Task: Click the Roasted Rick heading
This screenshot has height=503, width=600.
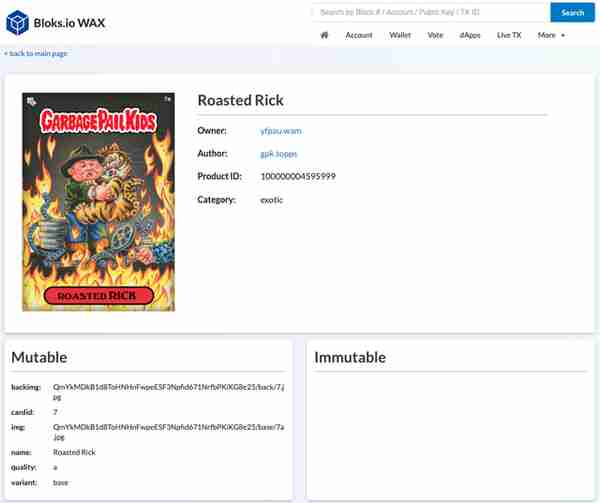Action: [x=240, y=100]
